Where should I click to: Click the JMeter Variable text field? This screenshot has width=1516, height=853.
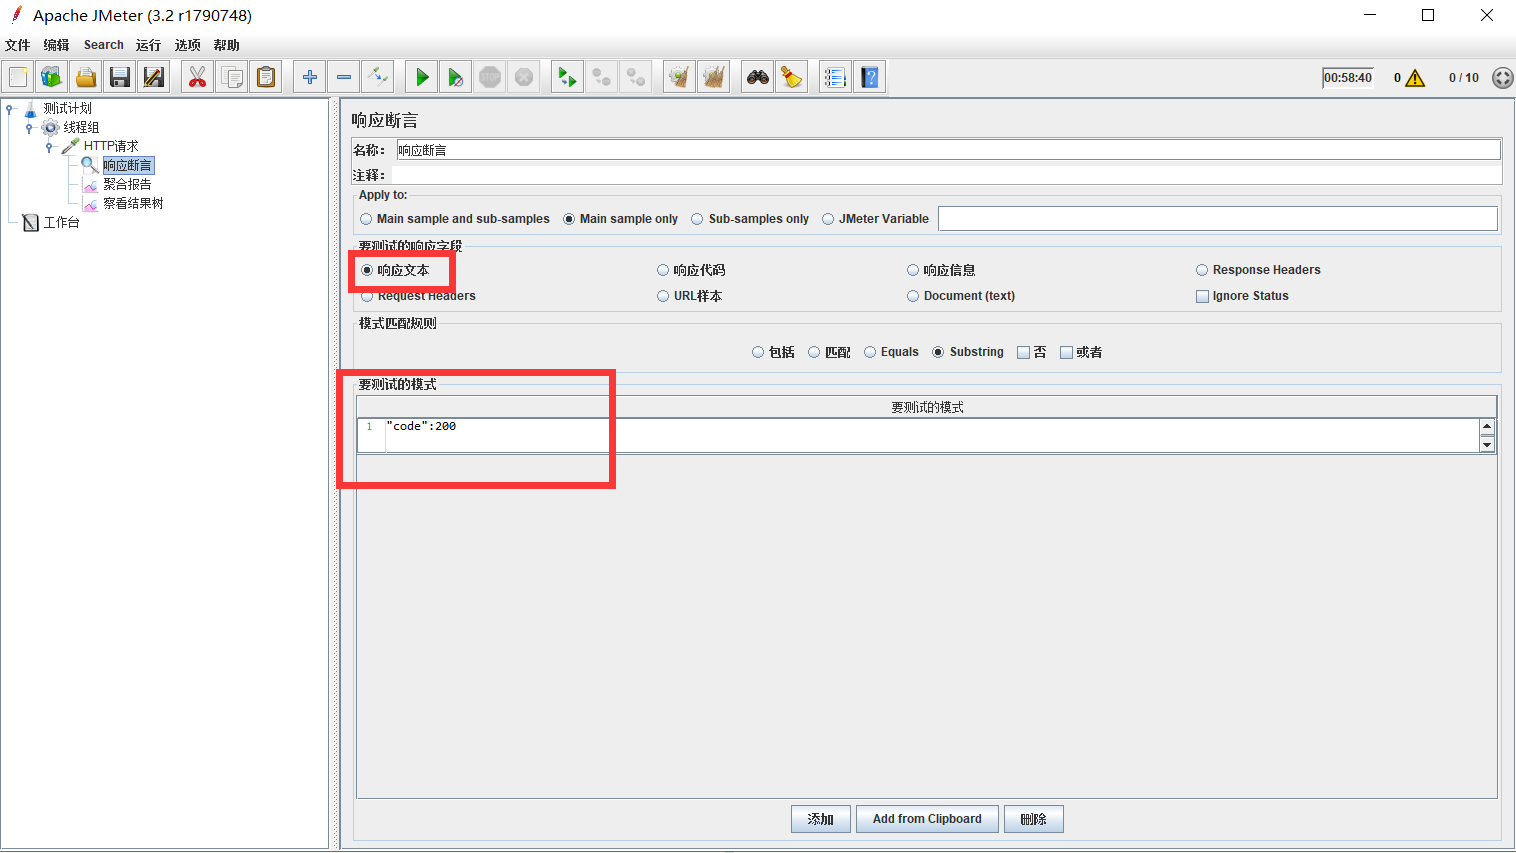pos(1217,219)
